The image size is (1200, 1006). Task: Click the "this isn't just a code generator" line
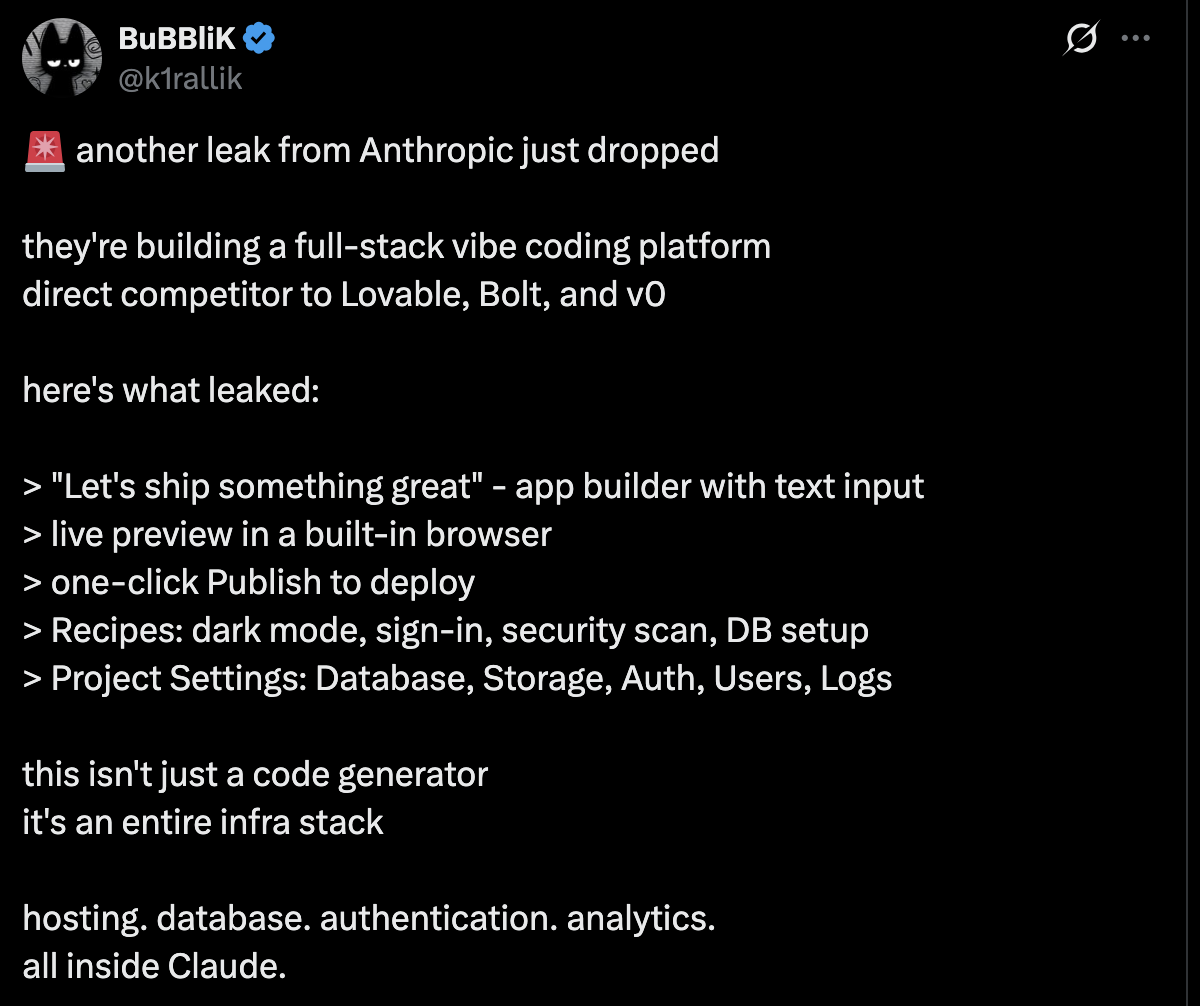255,774
